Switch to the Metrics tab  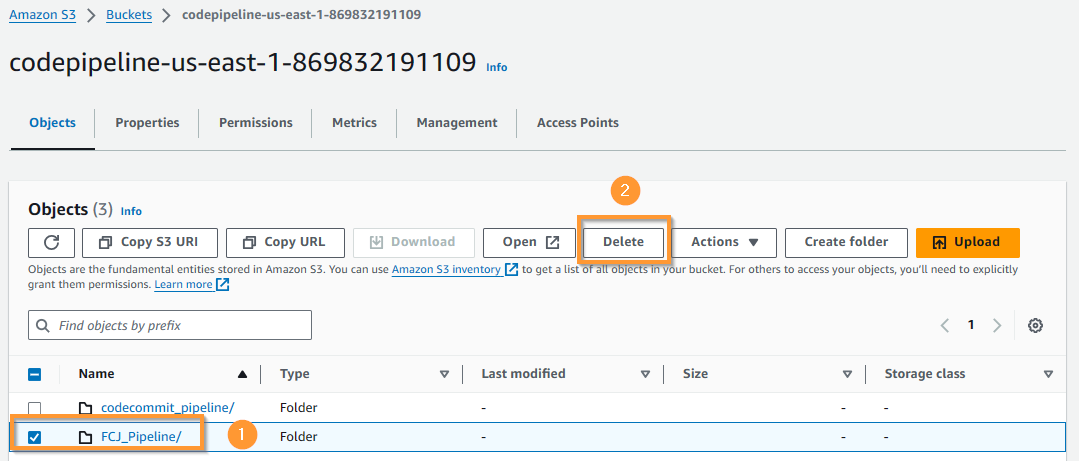click(x=354, y=122)
